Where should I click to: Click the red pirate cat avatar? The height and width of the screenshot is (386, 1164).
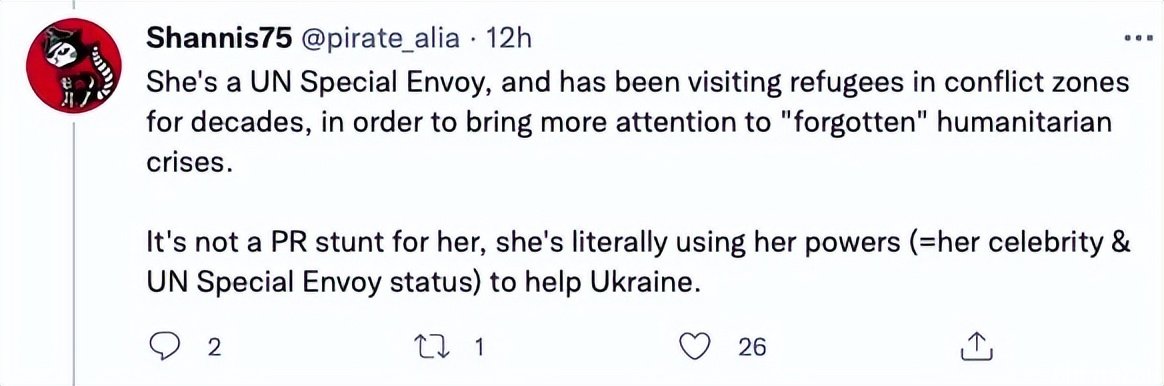click(x=74, y=65)
